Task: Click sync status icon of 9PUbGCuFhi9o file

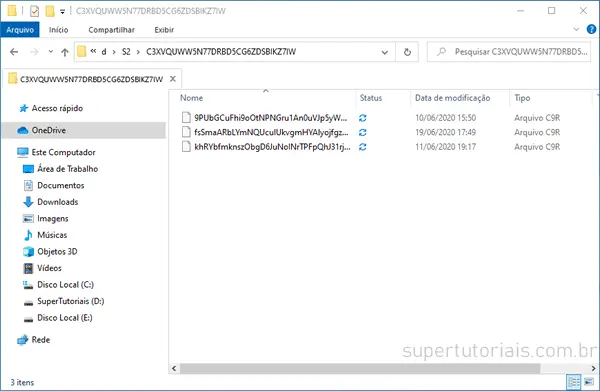Action: tap(363, 118)
